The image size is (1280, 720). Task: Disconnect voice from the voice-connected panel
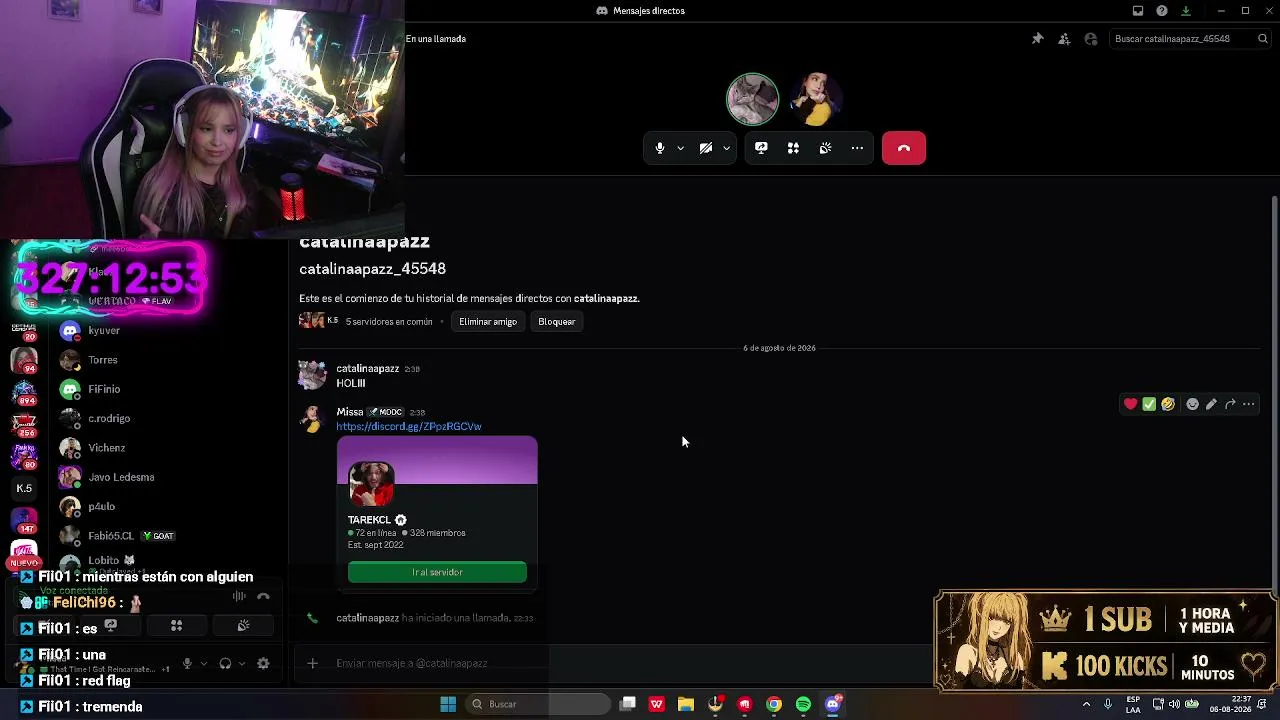263,596
